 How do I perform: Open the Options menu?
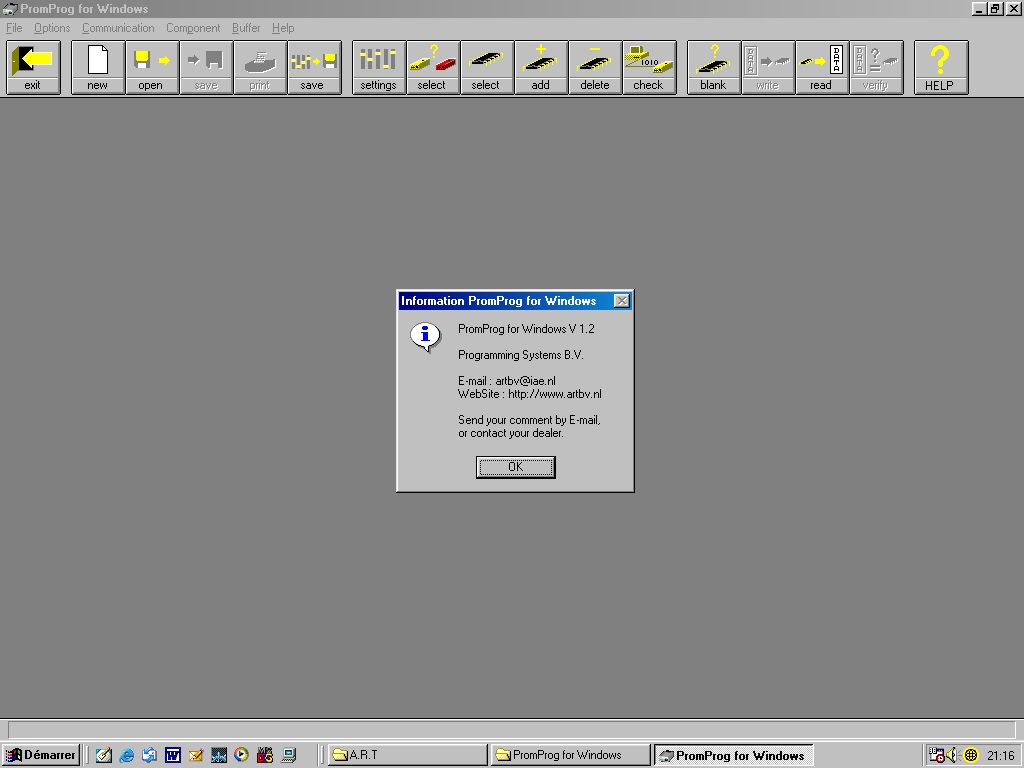pos(52,28)
